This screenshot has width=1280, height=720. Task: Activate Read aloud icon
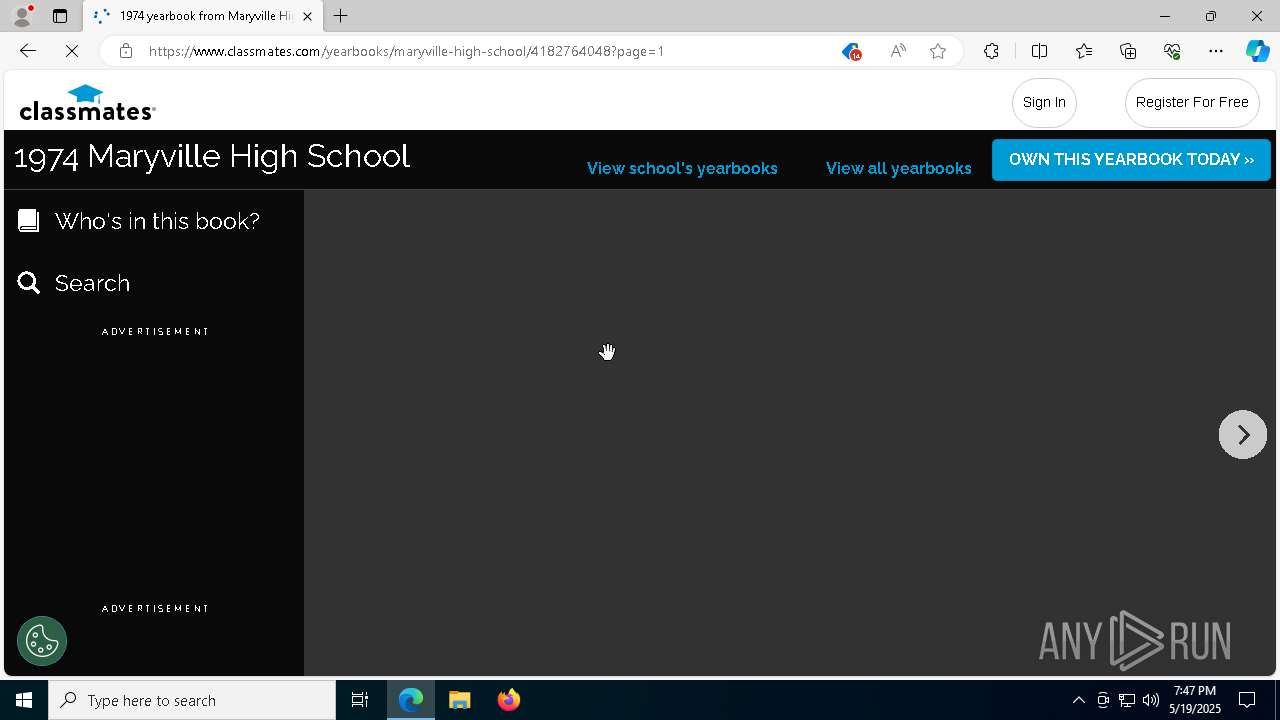click(x=898, y=51)
